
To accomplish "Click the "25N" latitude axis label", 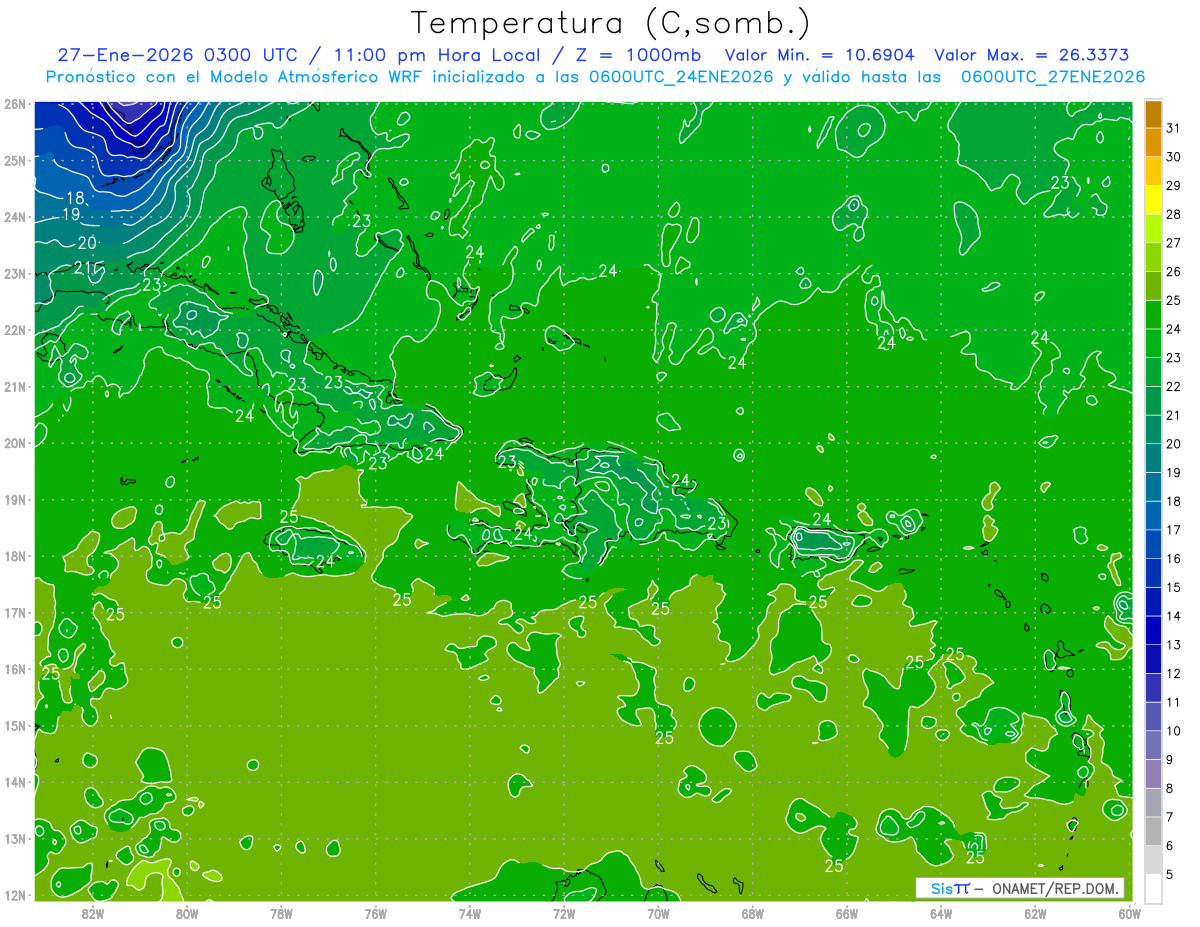I will click(15, 160).
